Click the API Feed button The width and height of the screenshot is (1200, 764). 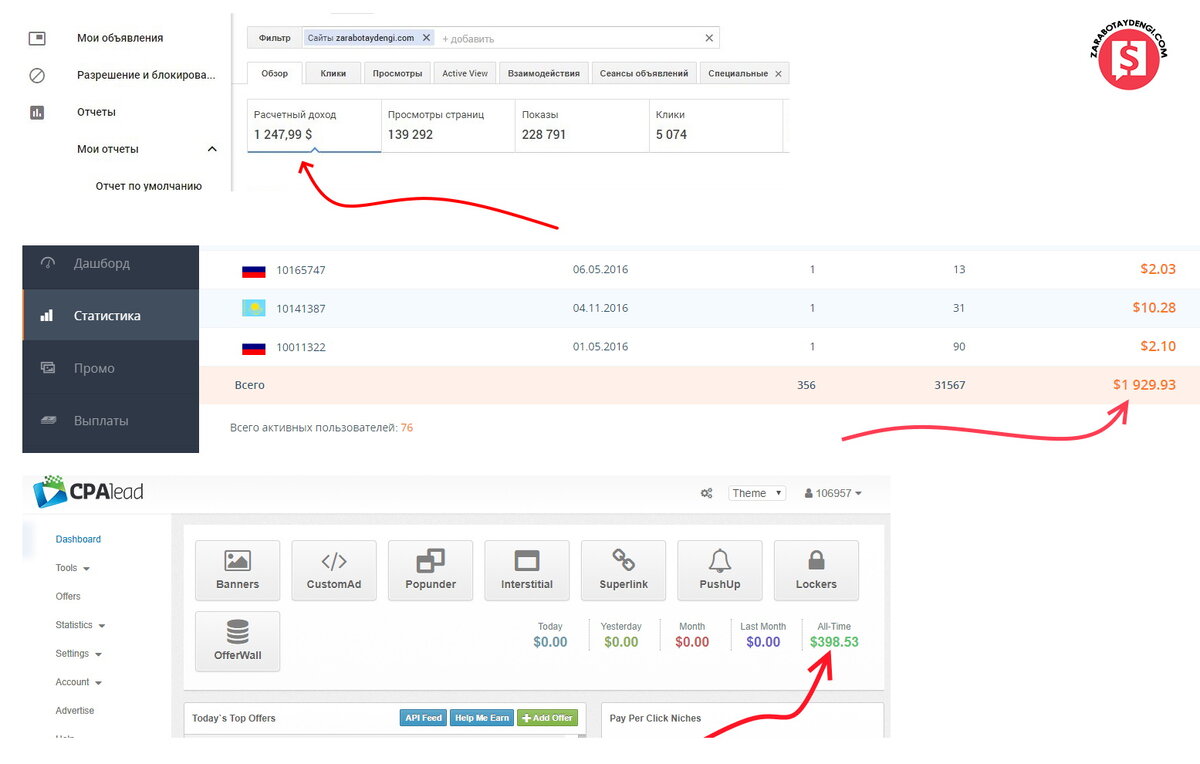click(423, 718)
